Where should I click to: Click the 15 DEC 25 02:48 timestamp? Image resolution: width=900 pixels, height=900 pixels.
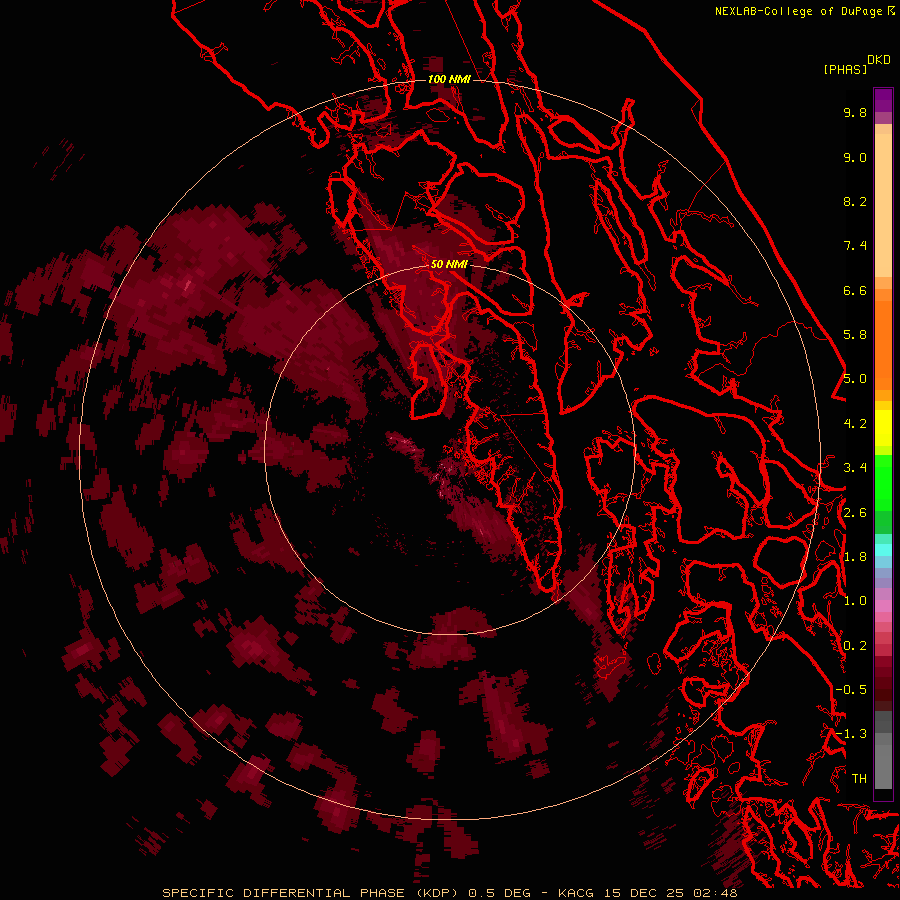click(x=671, y=893)
